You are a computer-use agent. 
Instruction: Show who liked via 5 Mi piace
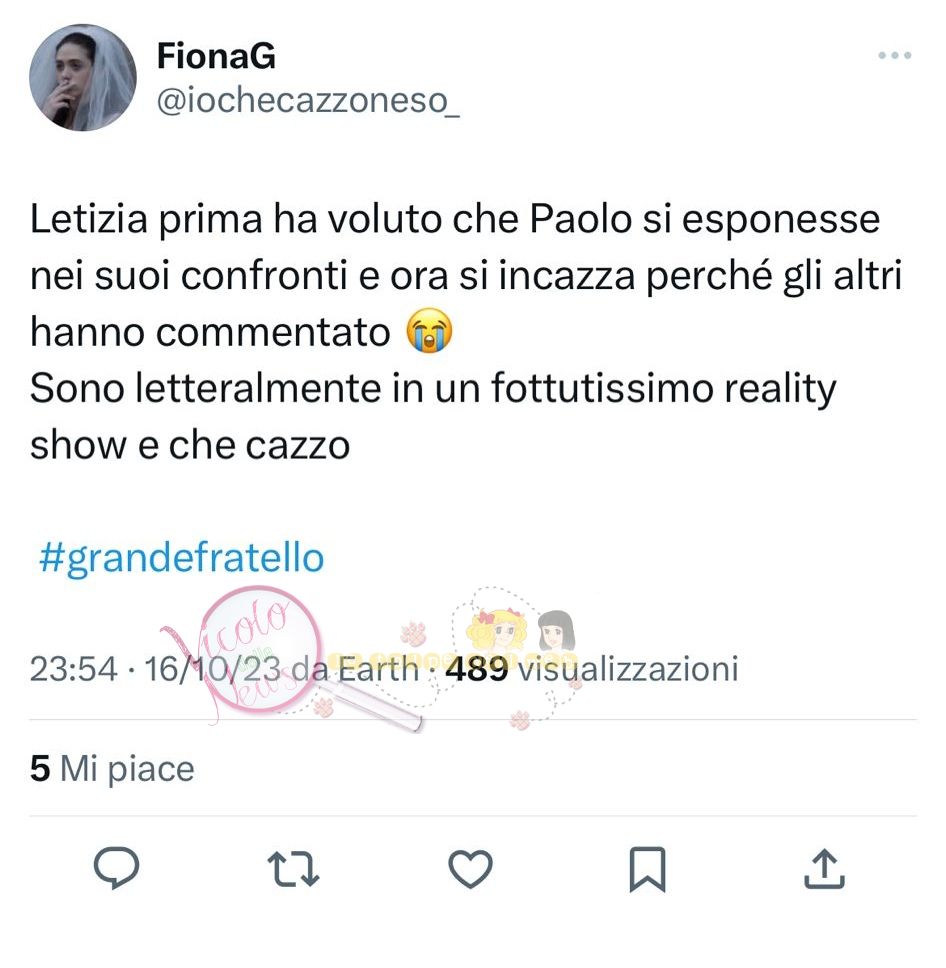click(112, 769)
